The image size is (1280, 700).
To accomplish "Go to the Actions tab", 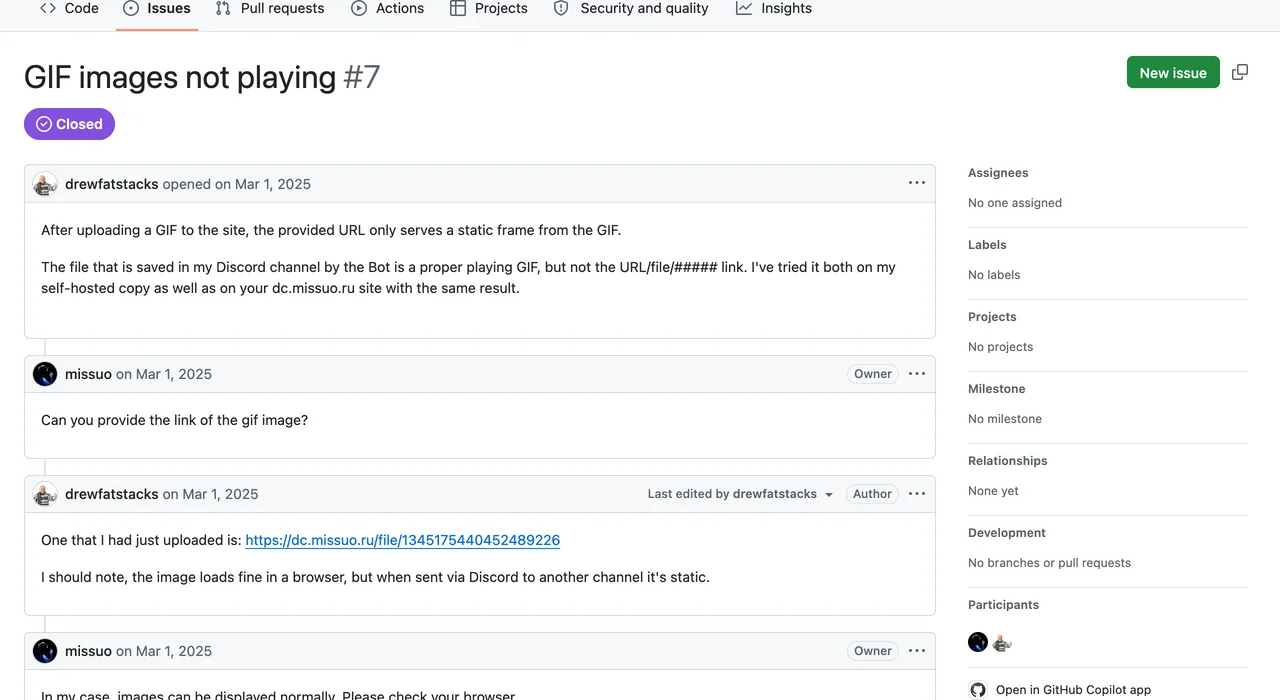I will click(x=387, y=8).
